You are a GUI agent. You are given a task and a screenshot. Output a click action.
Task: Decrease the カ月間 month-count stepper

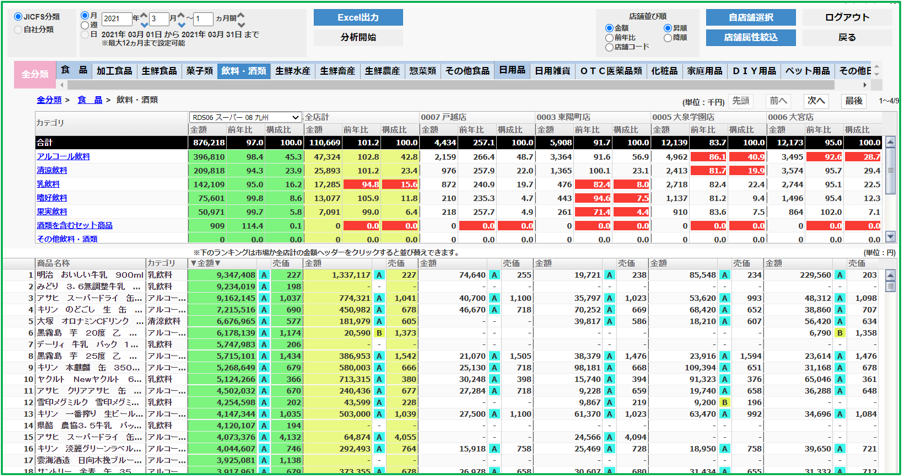coord(241,24)
